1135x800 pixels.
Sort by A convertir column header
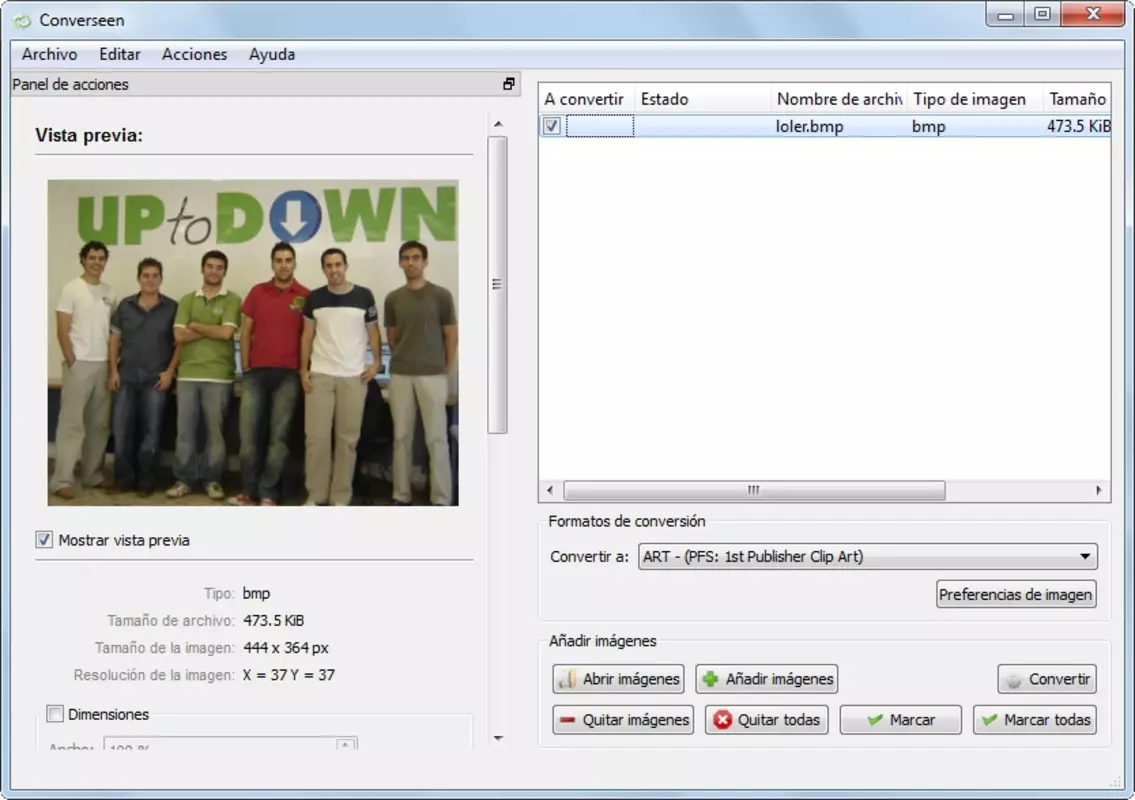586,99
